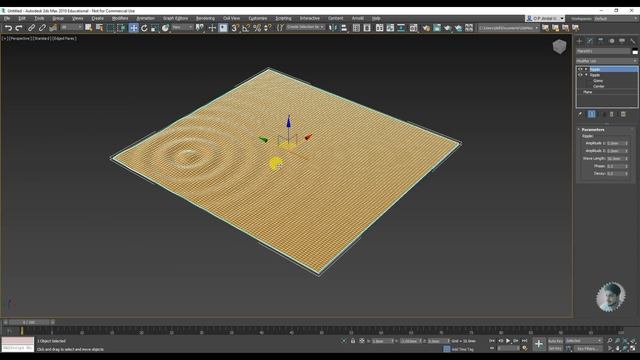Image resolution: width=640 pixels, height=360 pixels.
Task: Open the Rendering menu
Action: (x=205, y=18)
